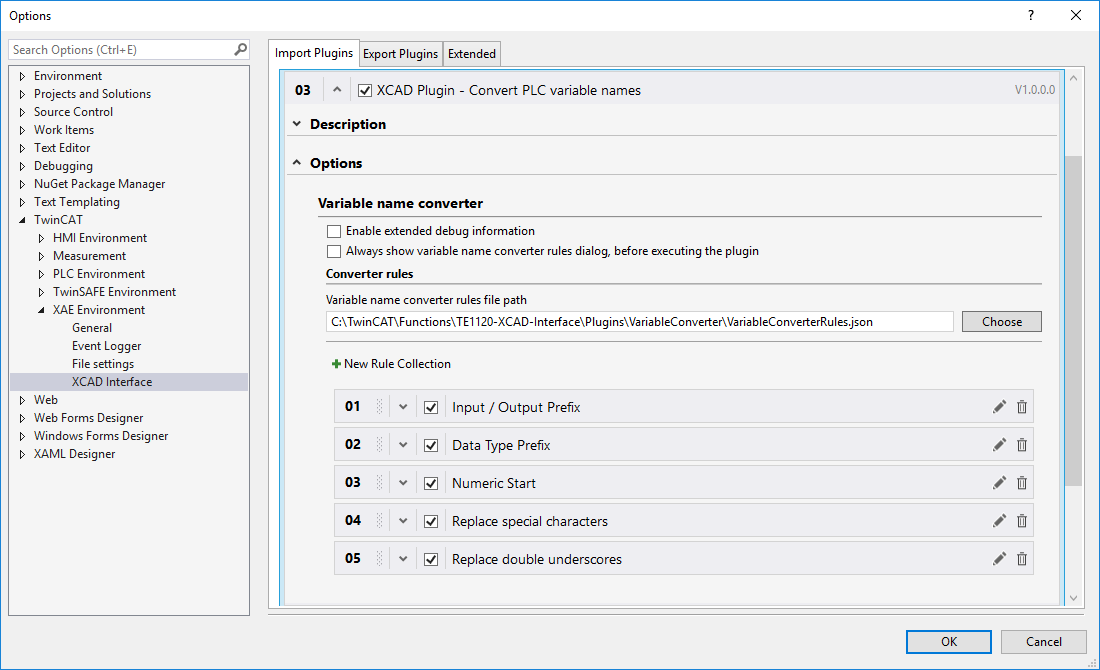Toggle Replace double underscores checkbox

(431, 559)
